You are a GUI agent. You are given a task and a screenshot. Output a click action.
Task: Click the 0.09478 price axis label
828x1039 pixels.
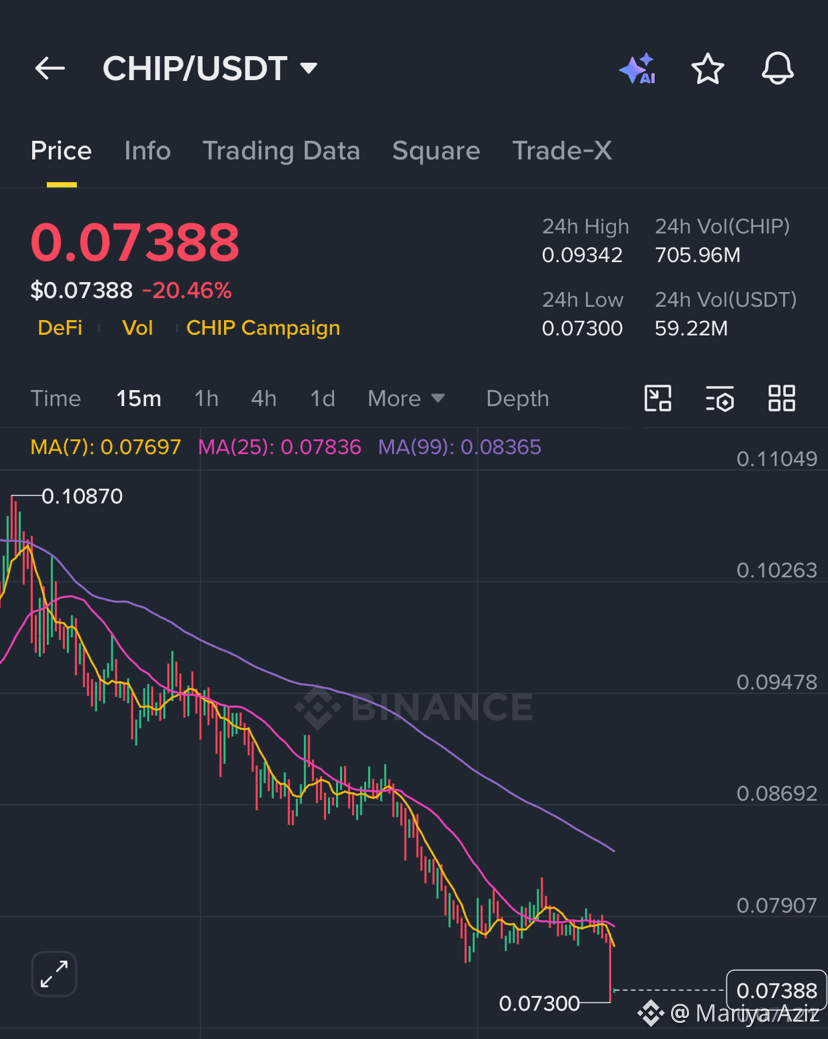click(x=777, y=682)
